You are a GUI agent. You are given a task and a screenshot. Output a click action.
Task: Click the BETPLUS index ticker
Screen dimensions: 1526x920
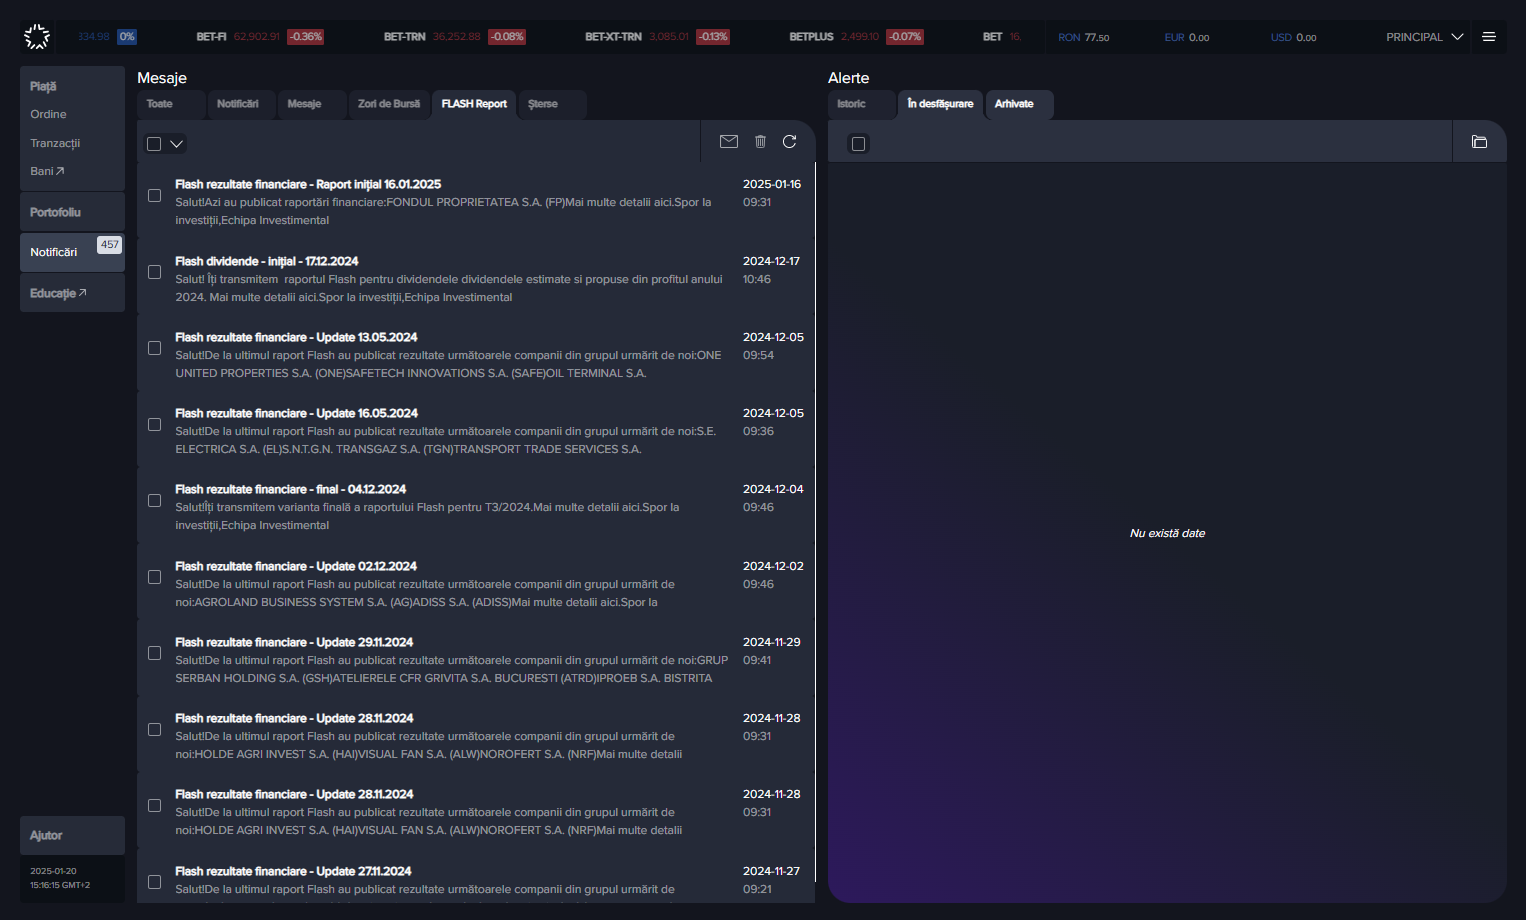[855, 37]
